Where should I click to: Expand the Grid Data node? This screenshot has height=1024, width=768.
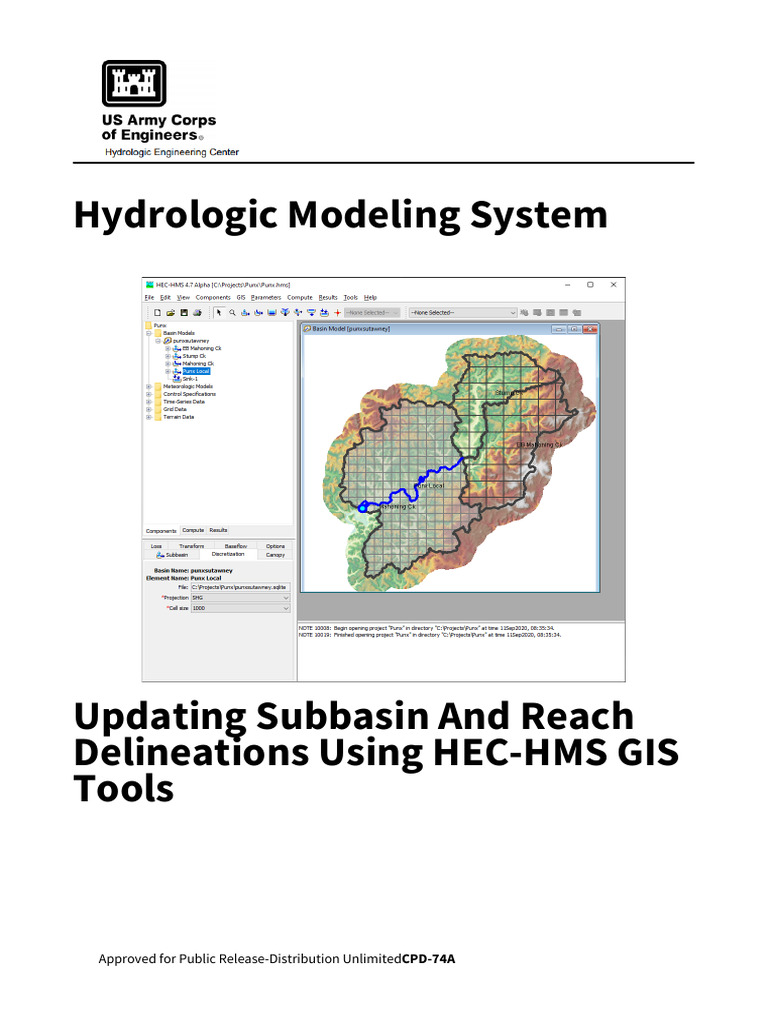pyautogui.click(x=149, y=409)
